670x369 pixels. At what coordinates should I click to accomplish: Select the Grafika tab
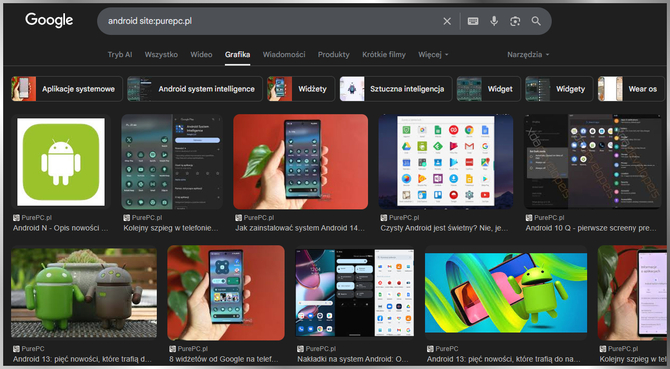coord(237,55)
